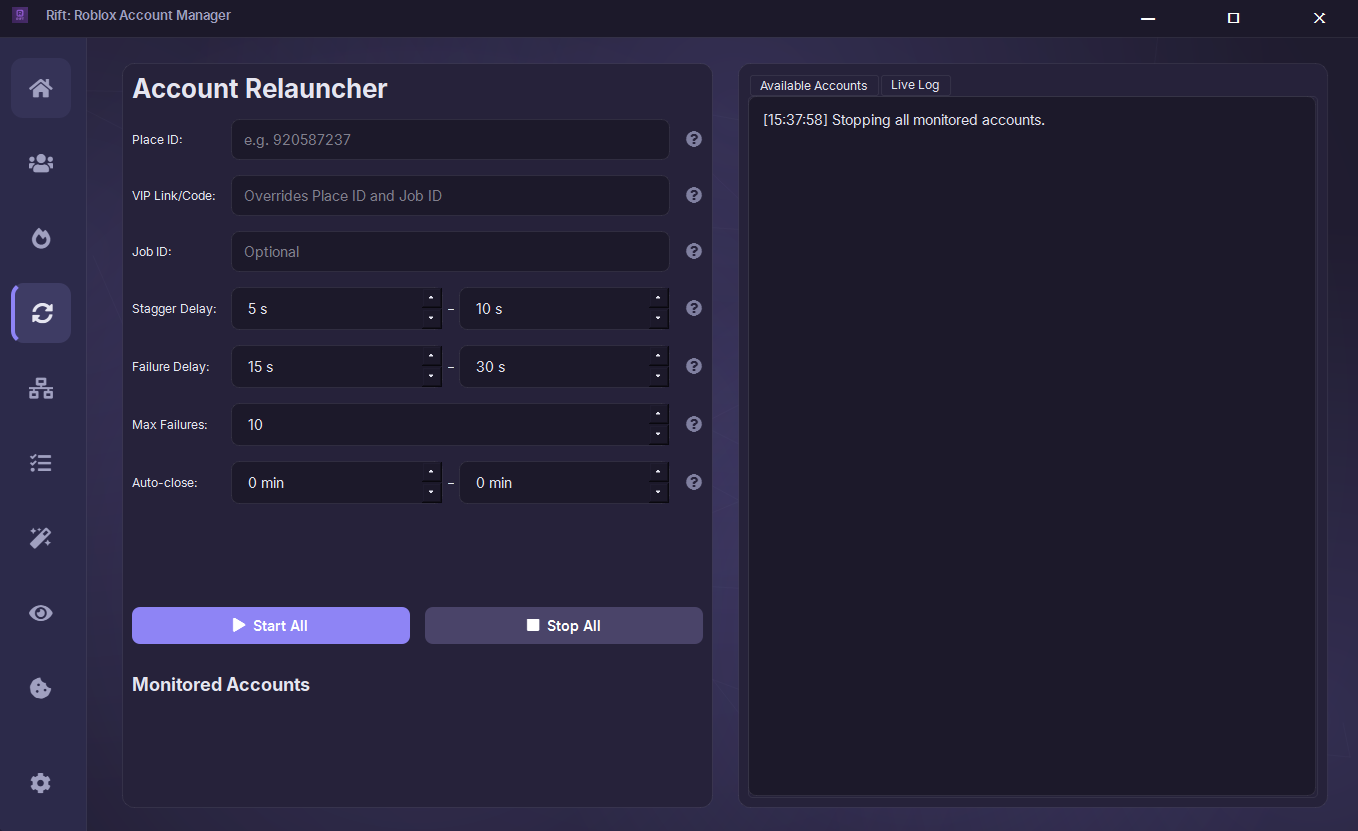Show help for Max Failures setting

click(694, 424)
